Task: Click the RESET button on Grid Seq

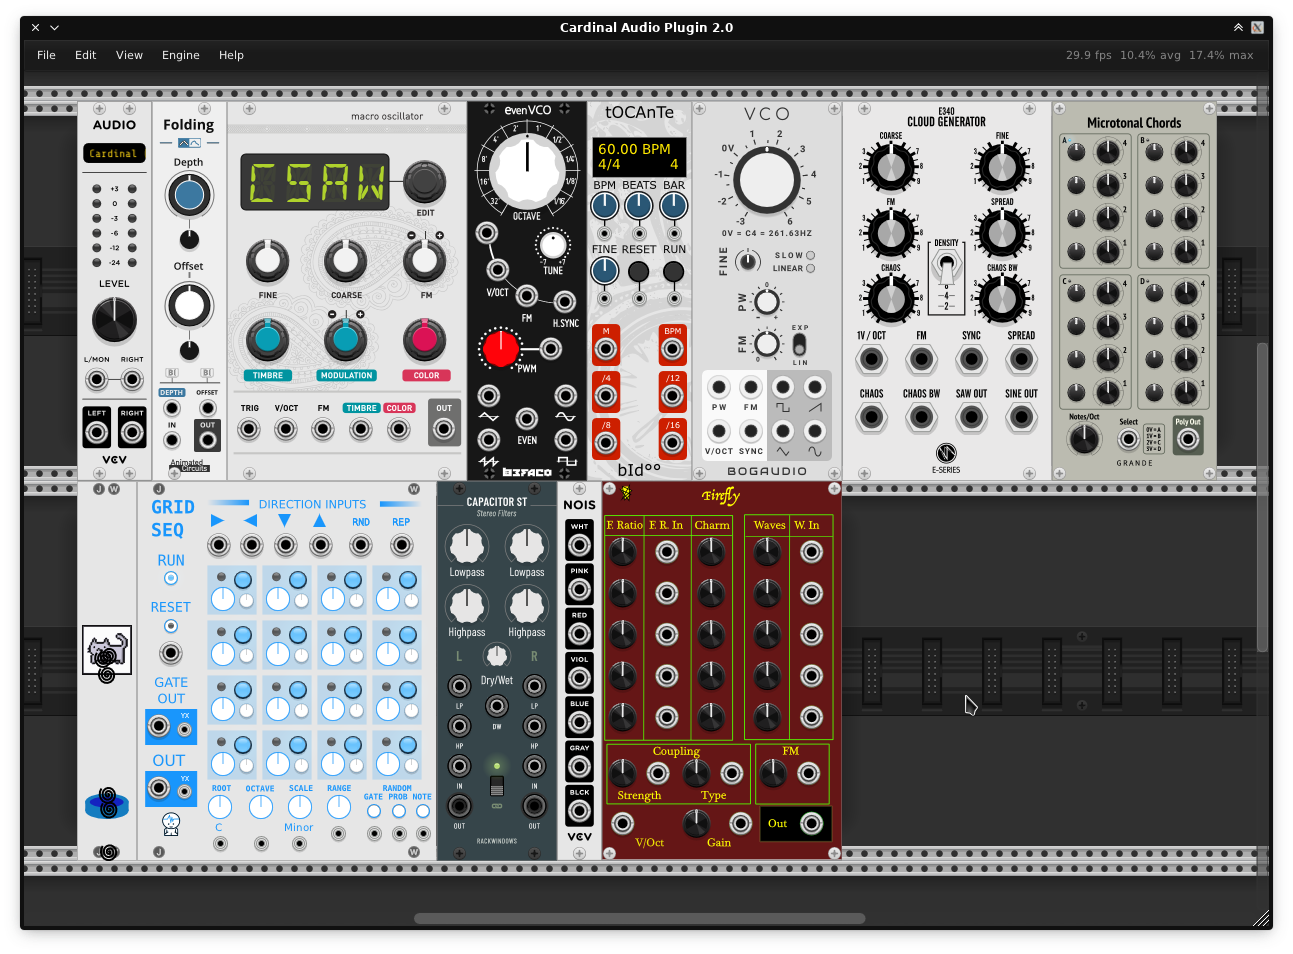Action: point(171,626)
